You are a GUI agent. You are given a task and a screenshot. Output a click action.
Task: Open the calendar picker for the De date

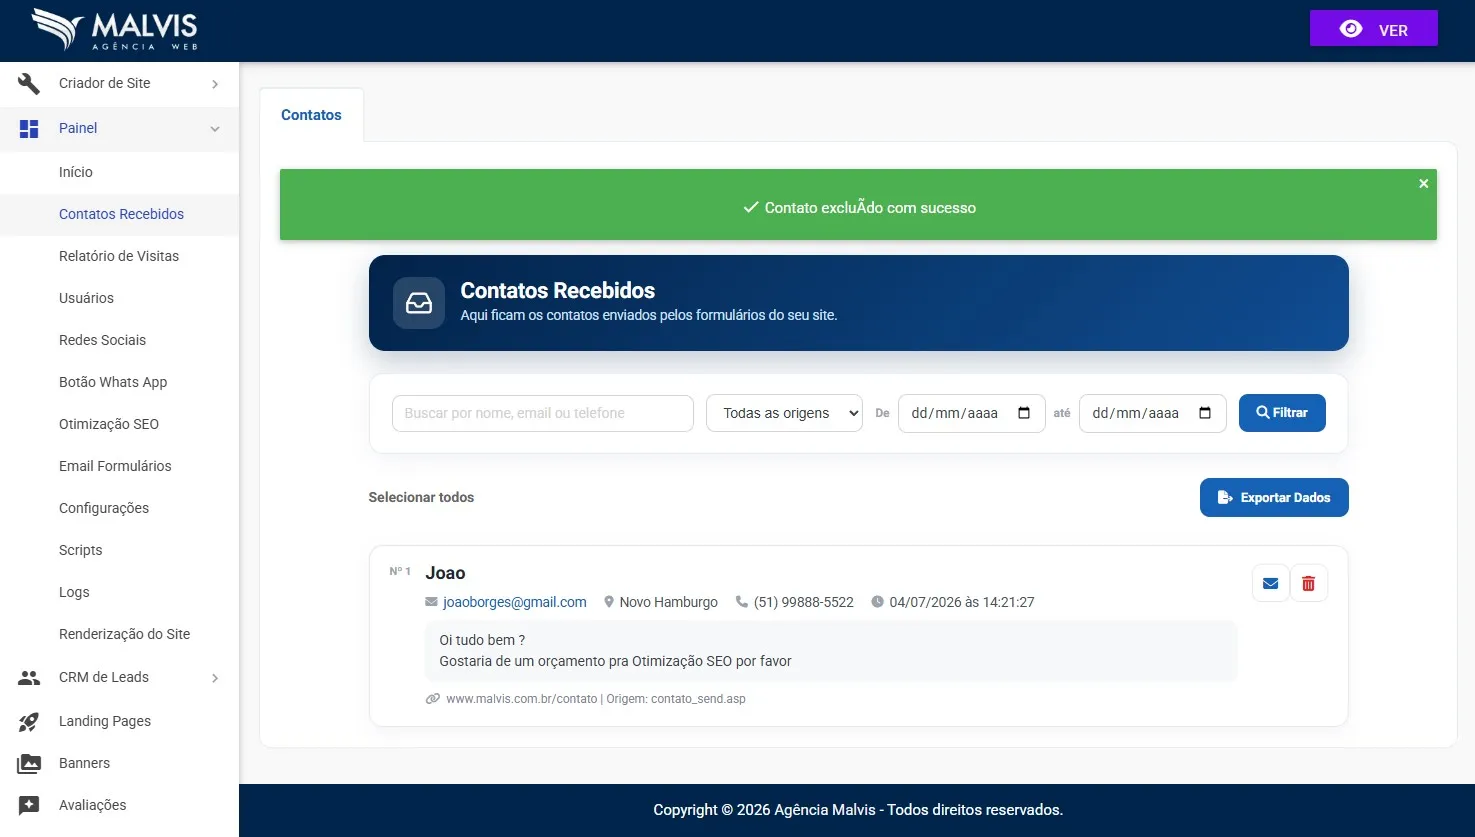point(1024,413)
